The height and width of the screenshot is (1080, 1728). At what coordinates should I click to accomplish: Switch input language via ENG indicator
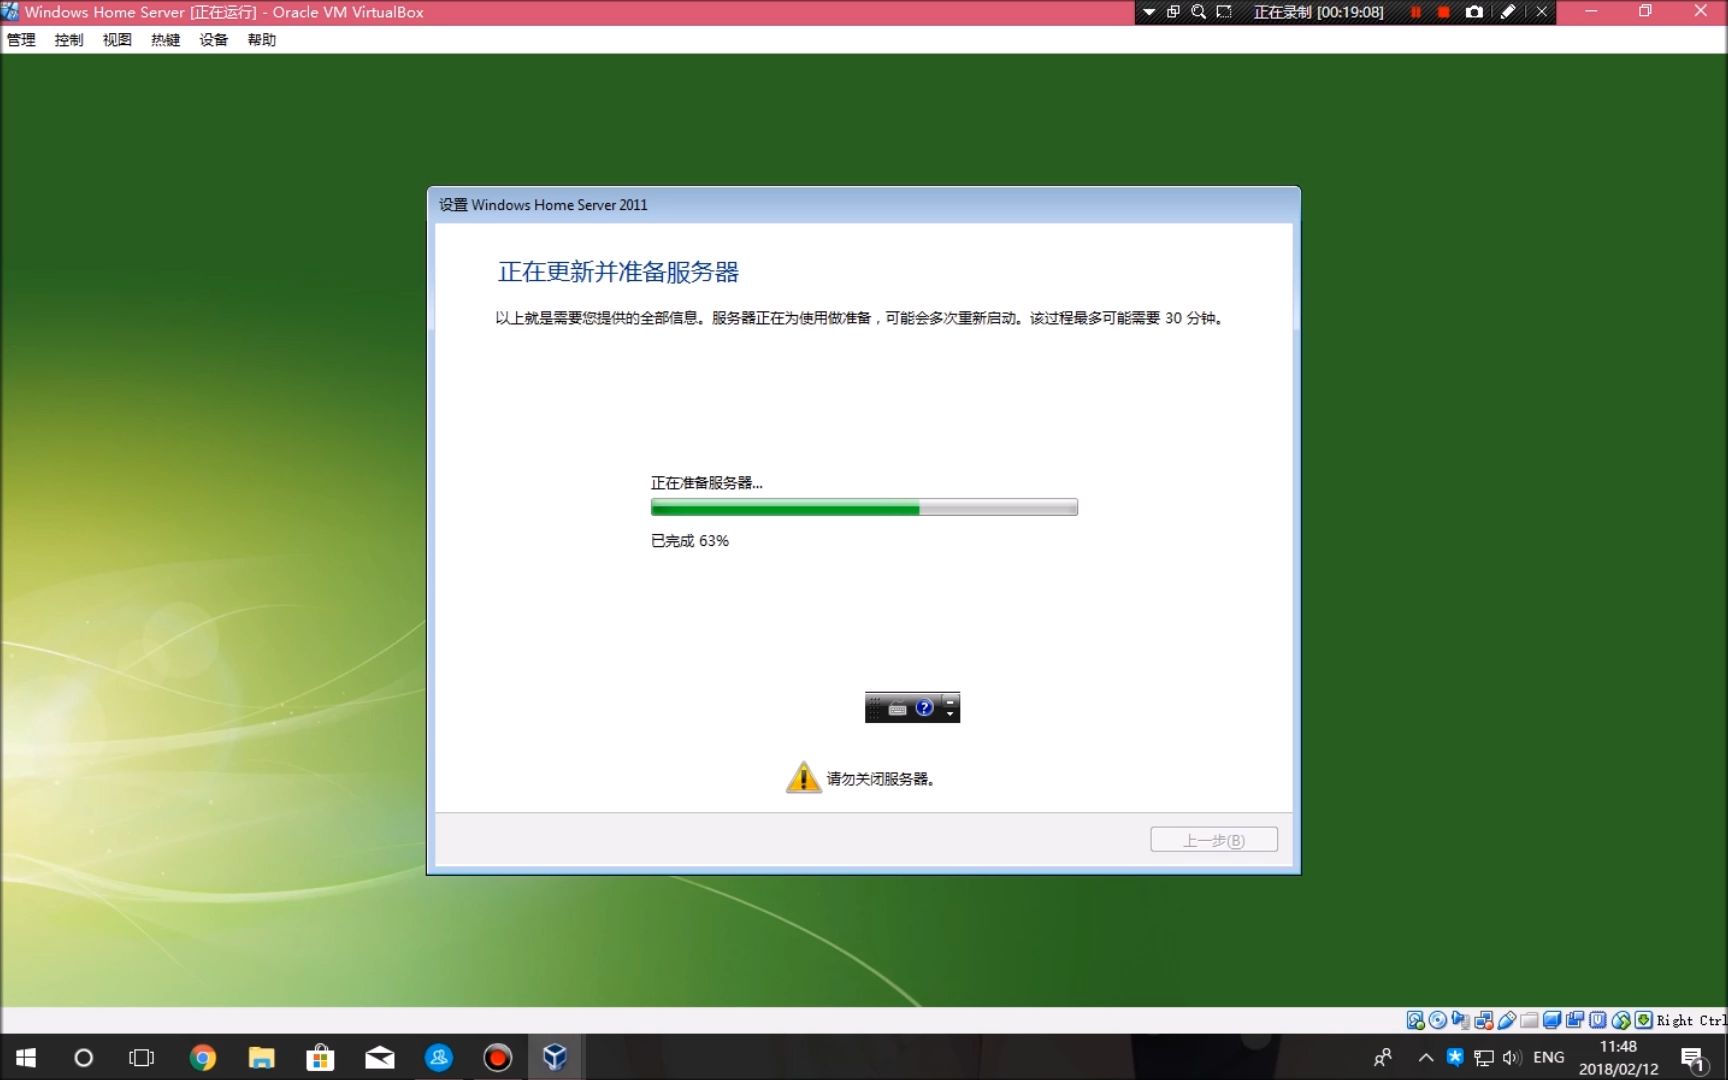coord(1548,1057)
